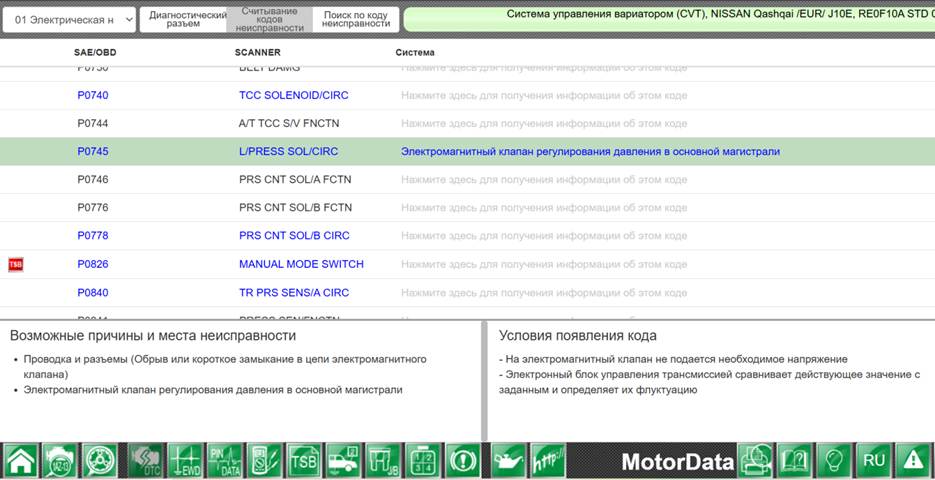The width and height of the screenshot is (935, 480).
Task: Click 'TR PRS SENS/A CIRC' scanner entry
Action: pos(294,293)
